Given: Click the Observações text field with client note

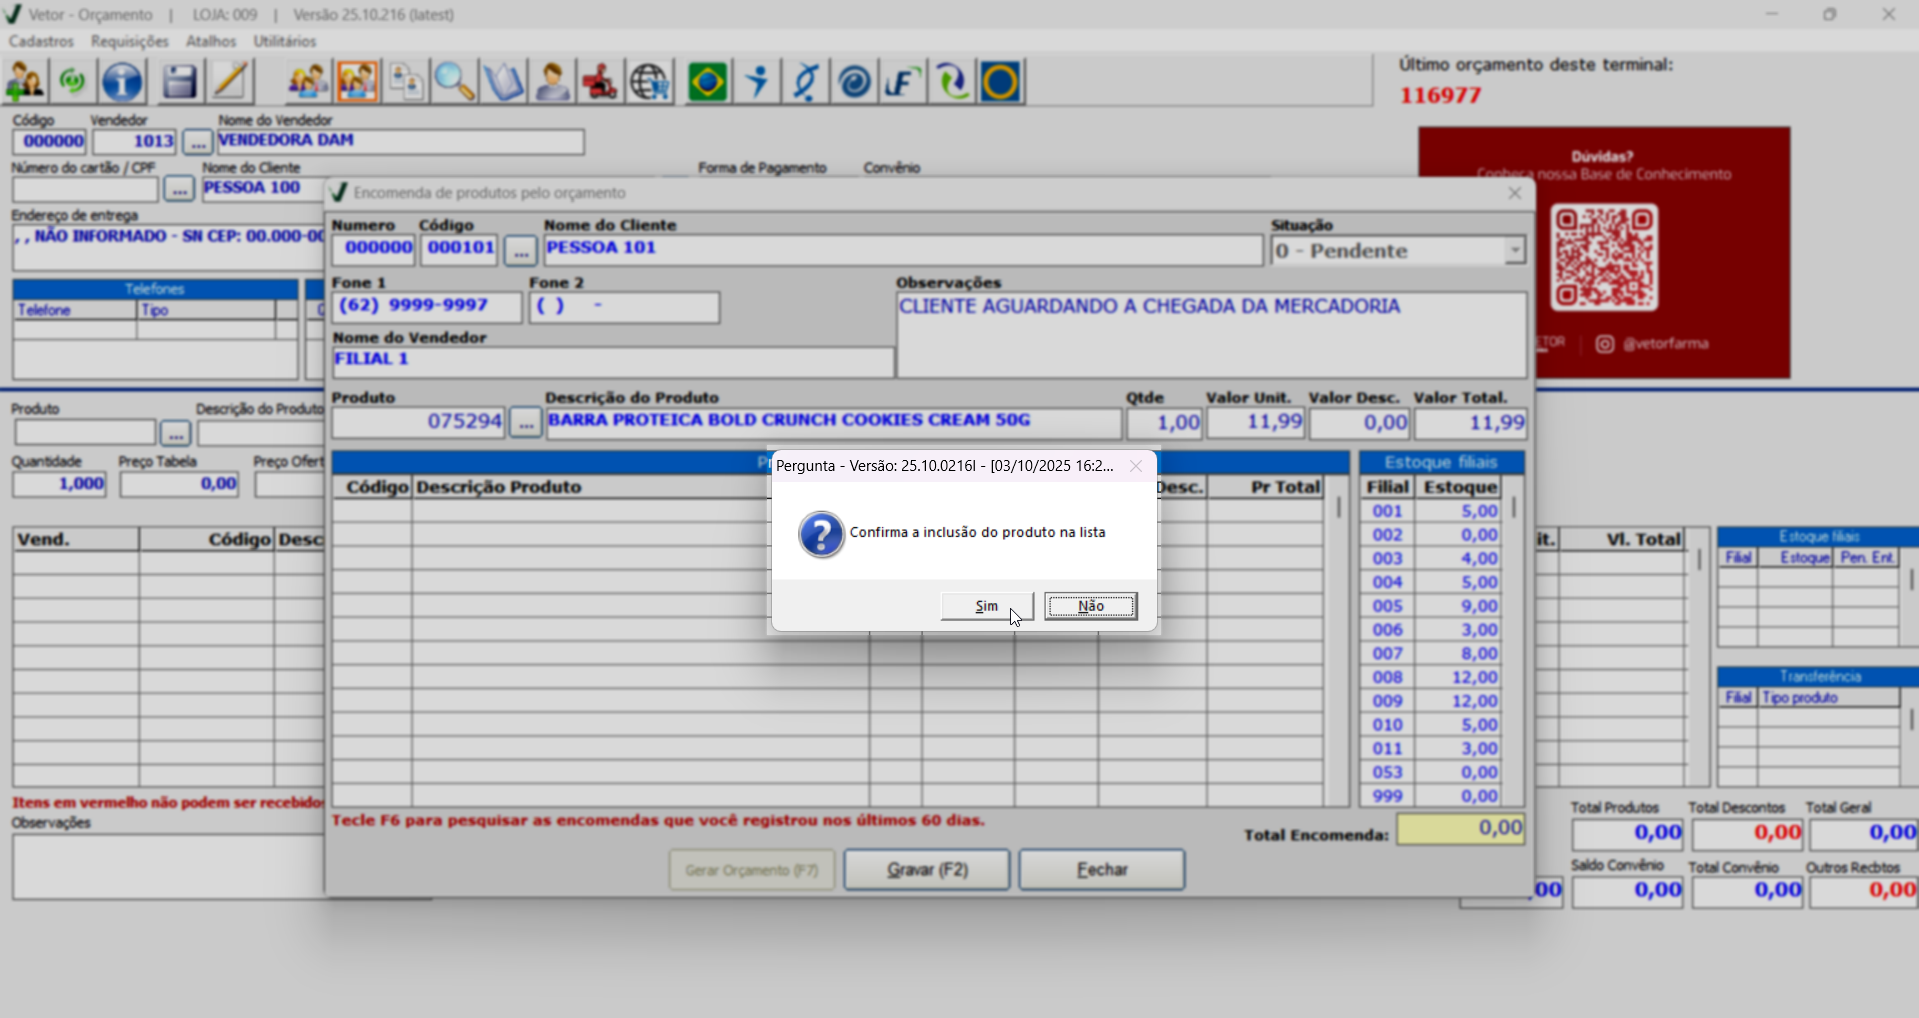Looking at the screenshot, I should point(1210,335).
